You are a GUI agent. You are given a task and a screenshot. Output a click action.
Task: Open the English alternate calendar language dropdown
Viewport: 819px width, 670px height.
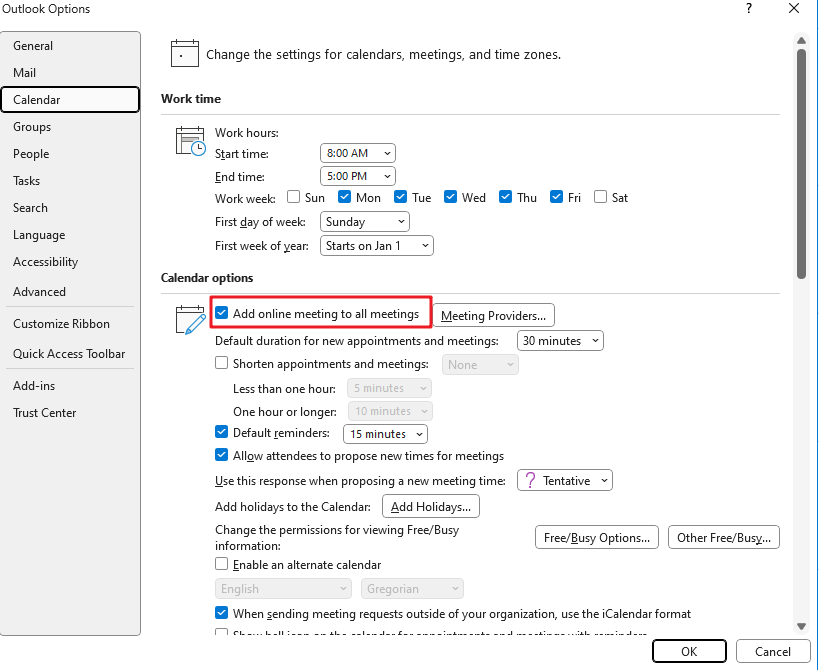coord(283,589)
